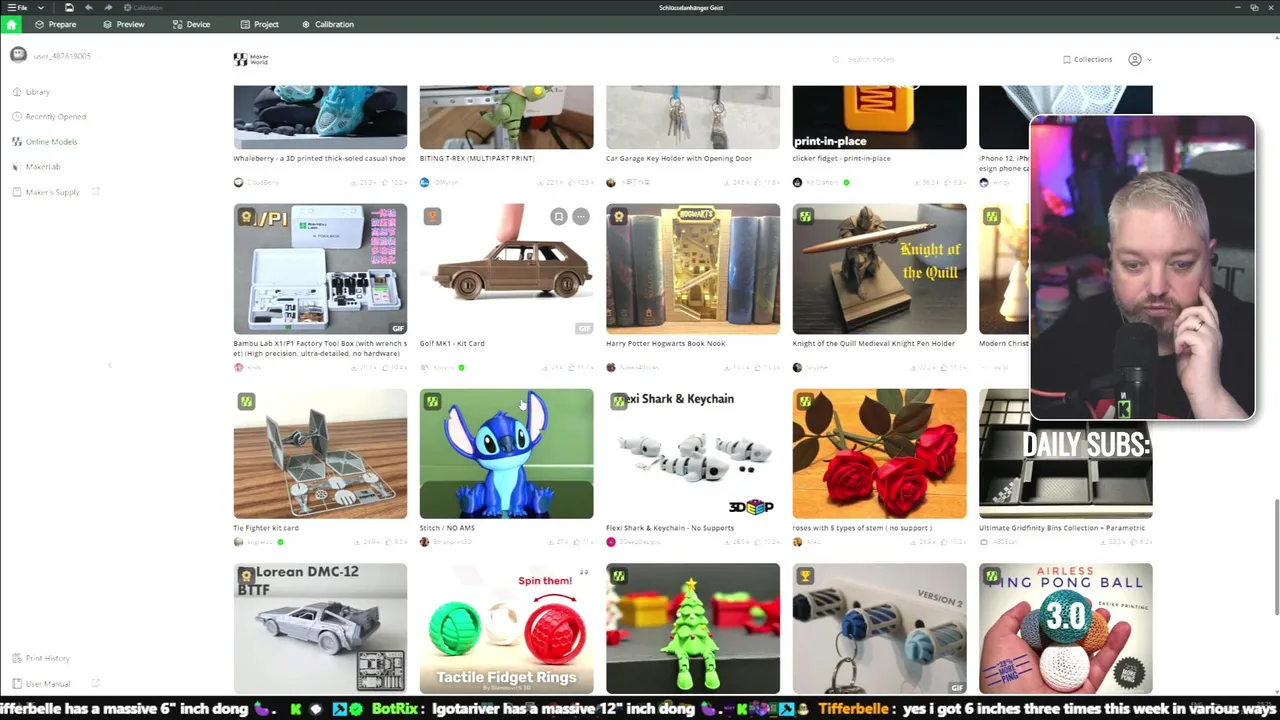Image resolution: width=1280 pixels, height=720 pixels.
Task: Open the Whaleberry shoe model thumbnail
Action: 320,117
